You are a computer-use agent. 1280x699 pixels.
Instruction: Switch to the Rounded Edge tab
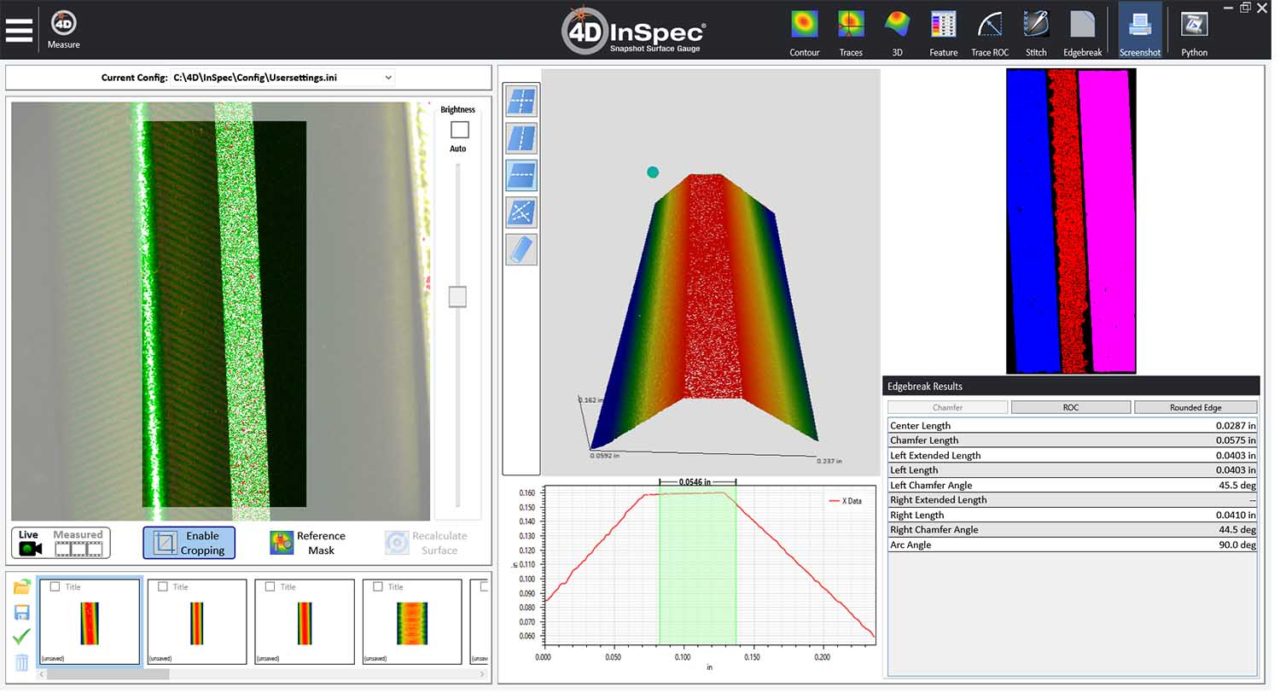pos(1196,406)
